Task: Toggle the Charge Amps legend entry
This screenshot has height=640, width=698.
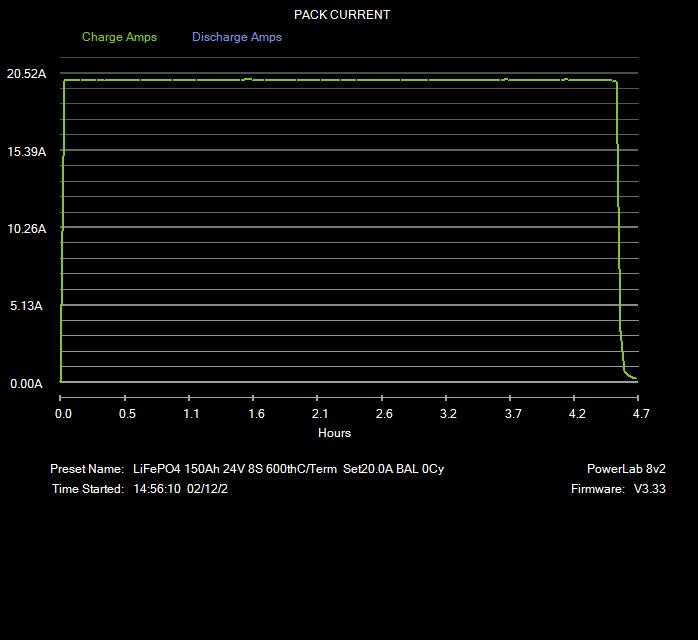Action: click(x=119, y=37)
